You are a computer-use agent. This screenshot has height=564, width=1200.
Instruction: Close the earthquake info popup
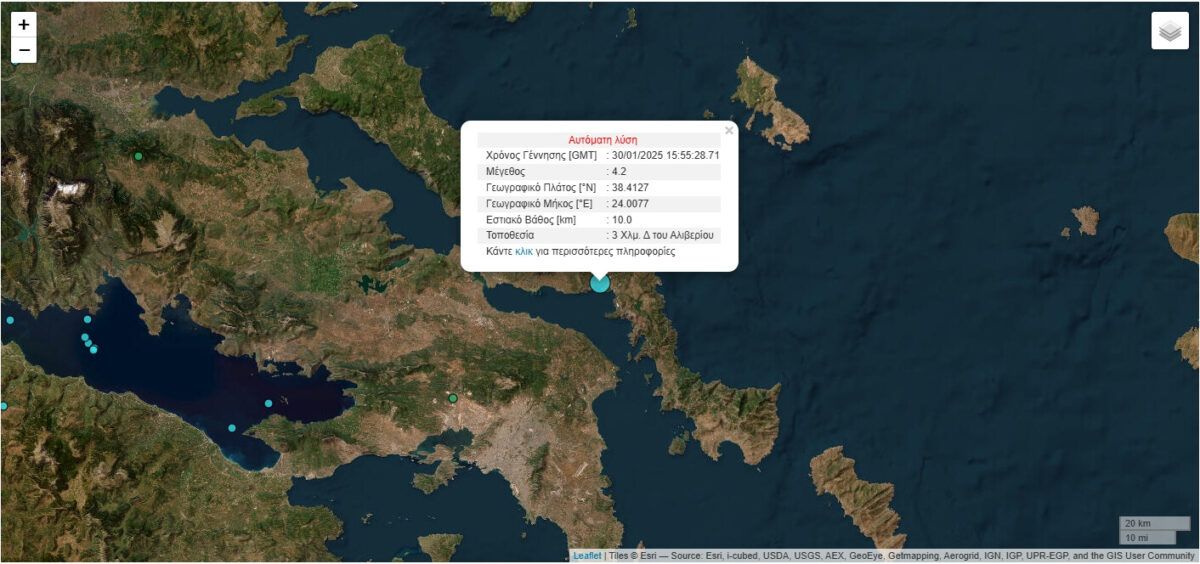(729, 130)
